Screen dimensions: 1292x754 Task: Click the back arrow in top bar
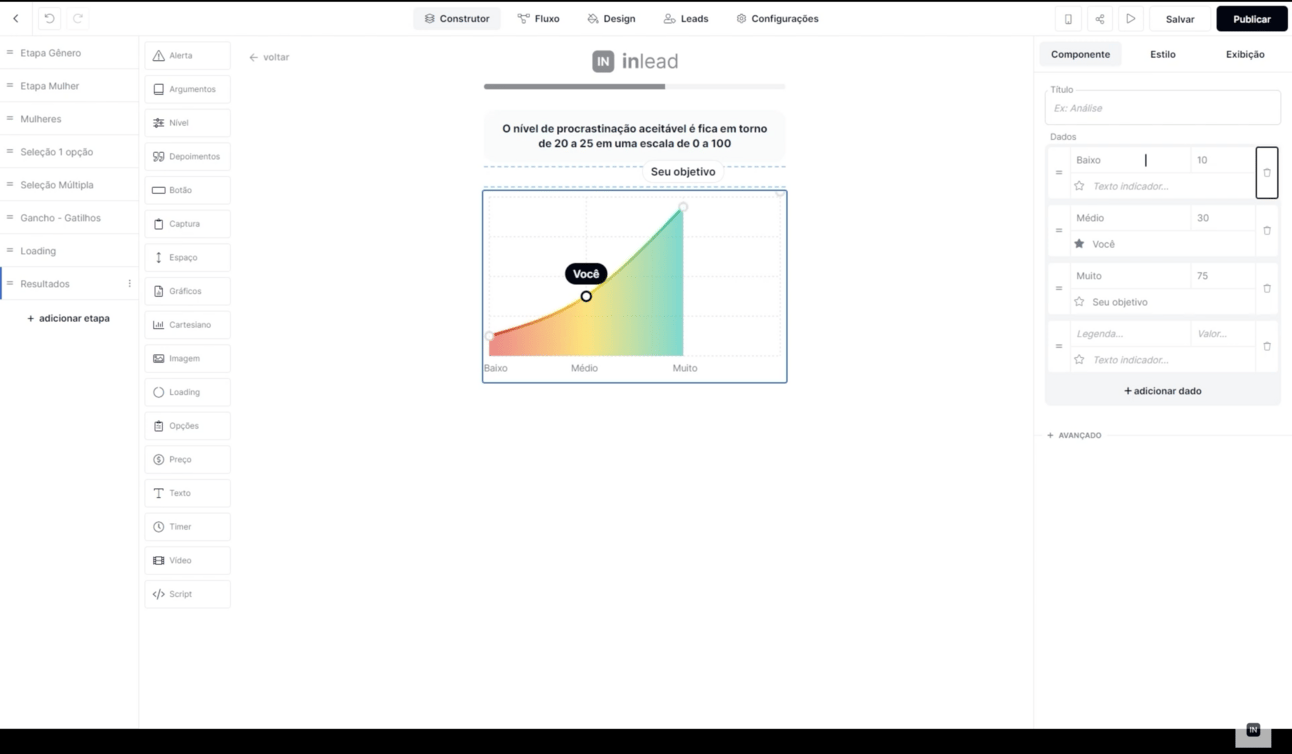click(16, 18)
